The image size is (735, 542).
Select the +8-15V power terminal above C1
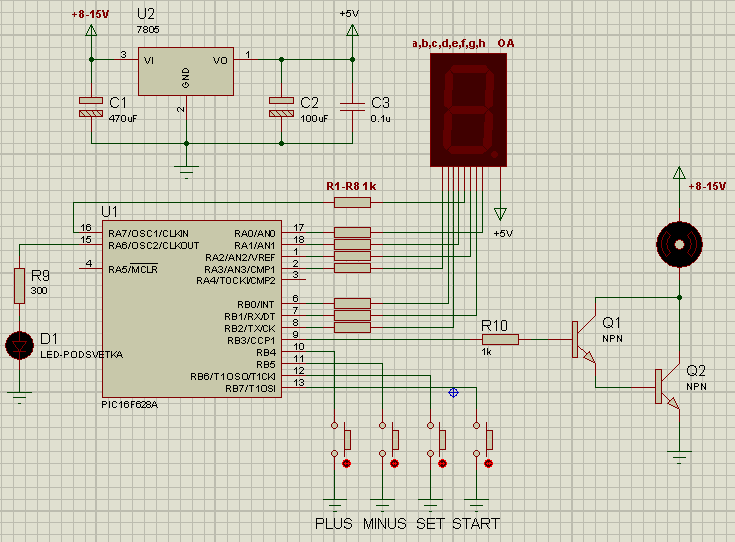(91, 32)
